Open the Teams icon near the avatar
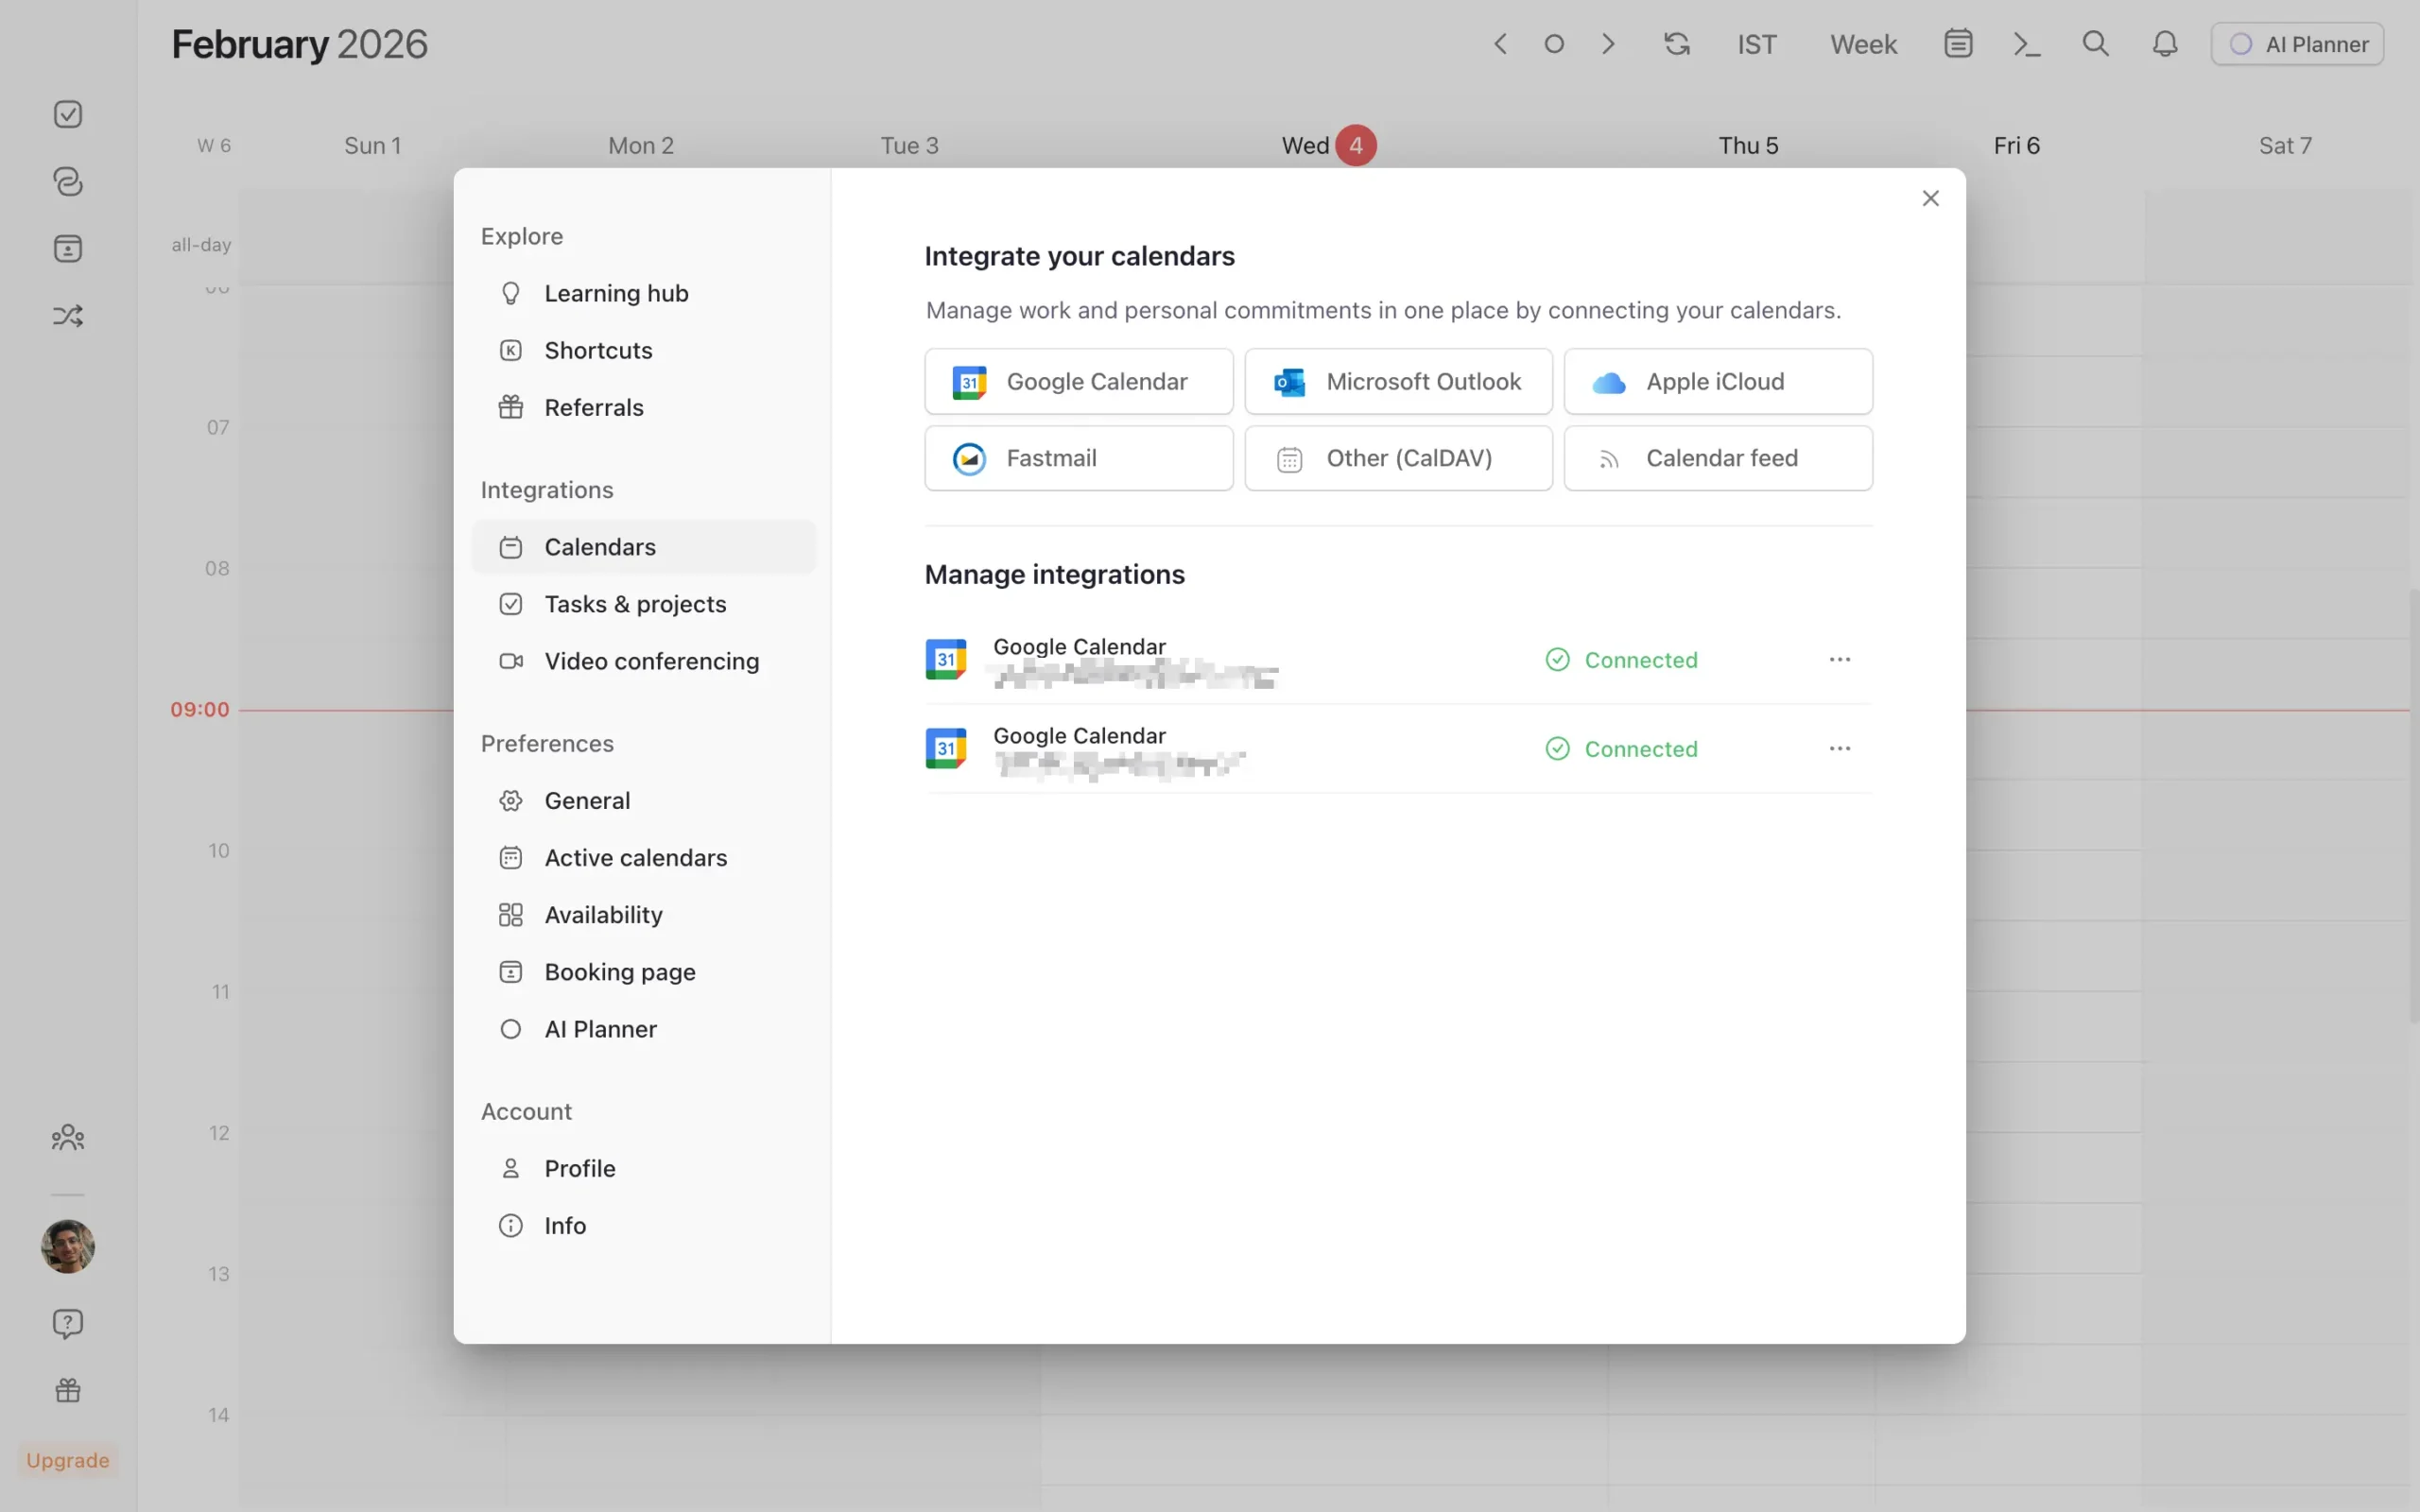The image size is (2420, 1512). [x=67, y=1137]
